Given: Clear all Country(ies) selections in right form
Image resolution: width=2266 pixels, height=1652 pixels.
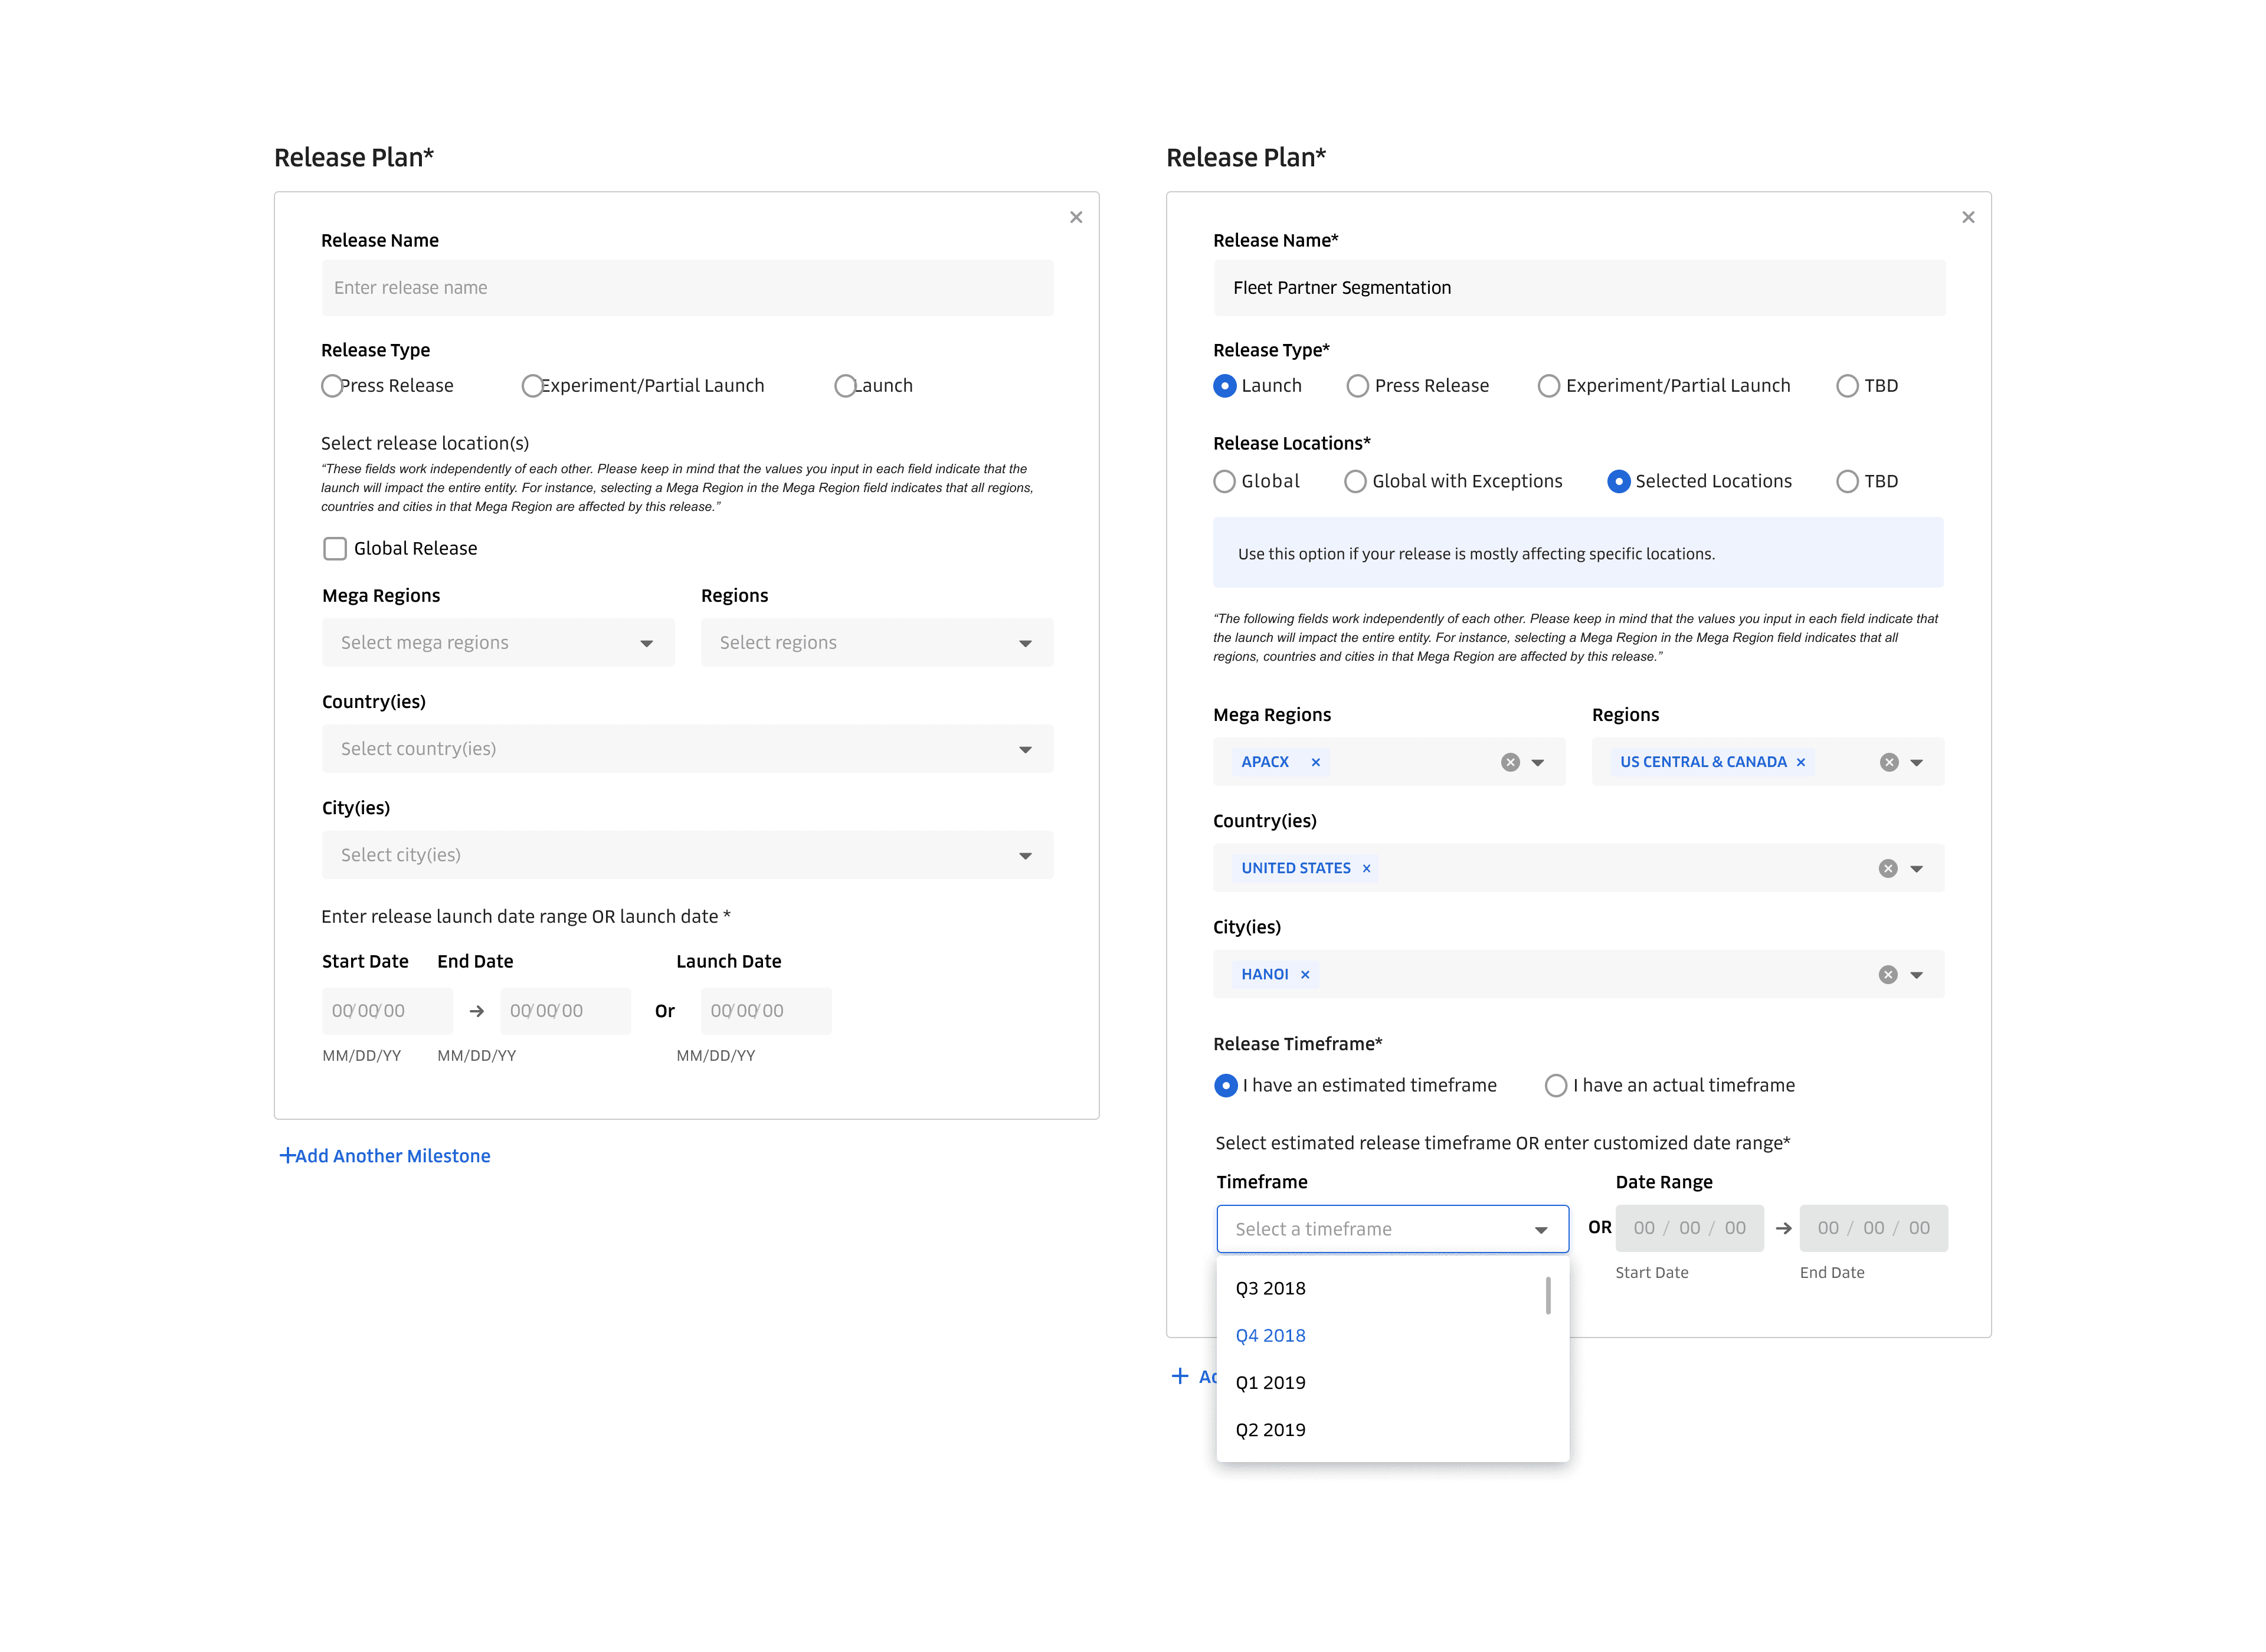Looking at the screenshot, I should (1888, 868).
